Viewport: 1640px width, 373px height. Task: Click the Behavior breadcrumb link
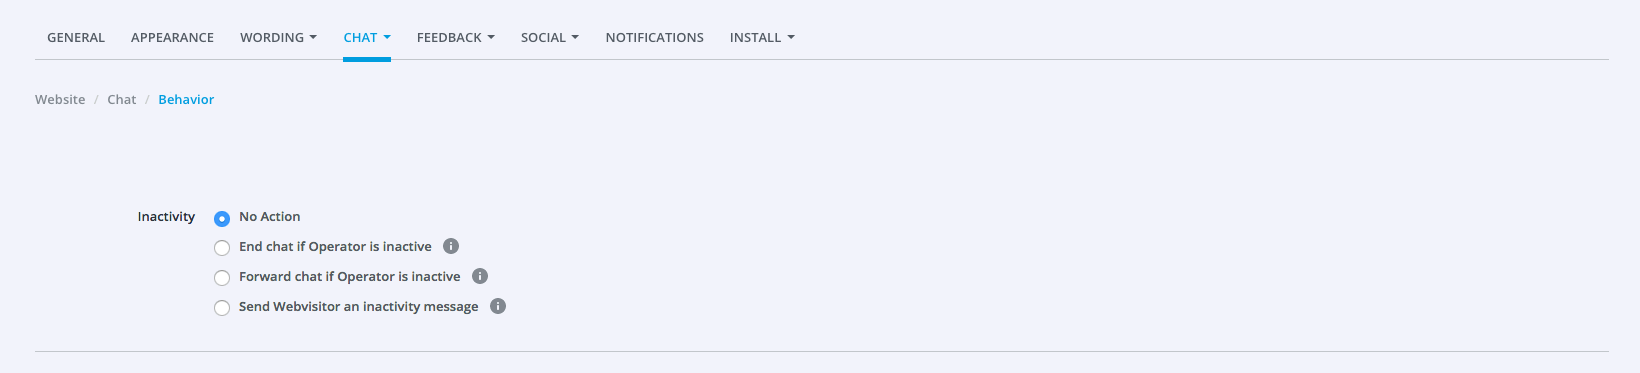[186, 99]
